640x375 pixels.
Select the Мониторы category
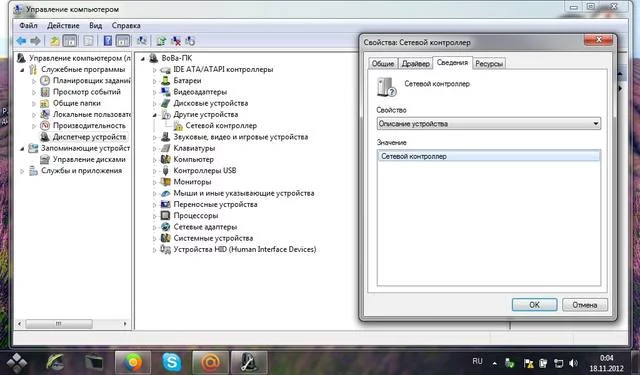[192, 182]
